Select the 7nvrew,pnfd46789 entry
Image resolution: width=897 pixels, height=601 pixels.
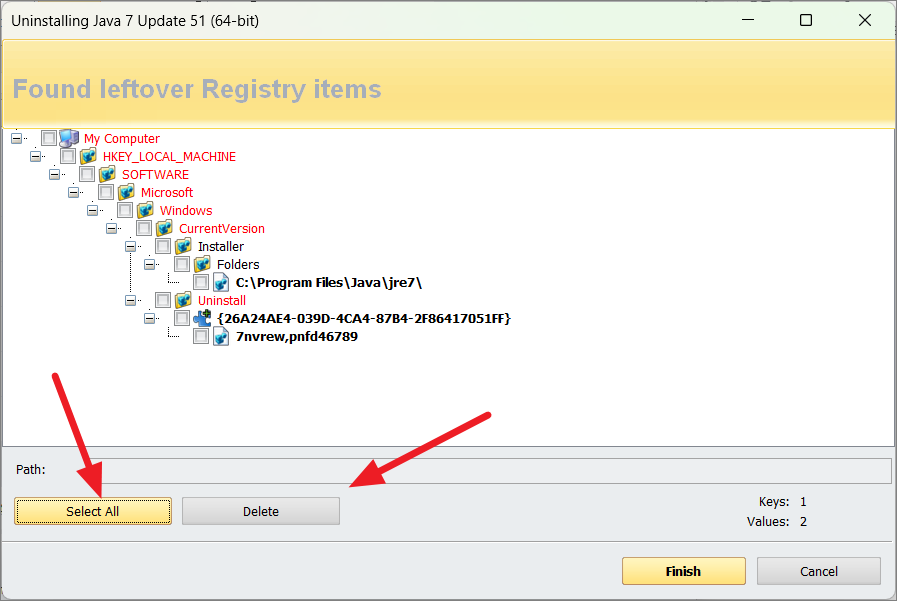click(297, 337)
